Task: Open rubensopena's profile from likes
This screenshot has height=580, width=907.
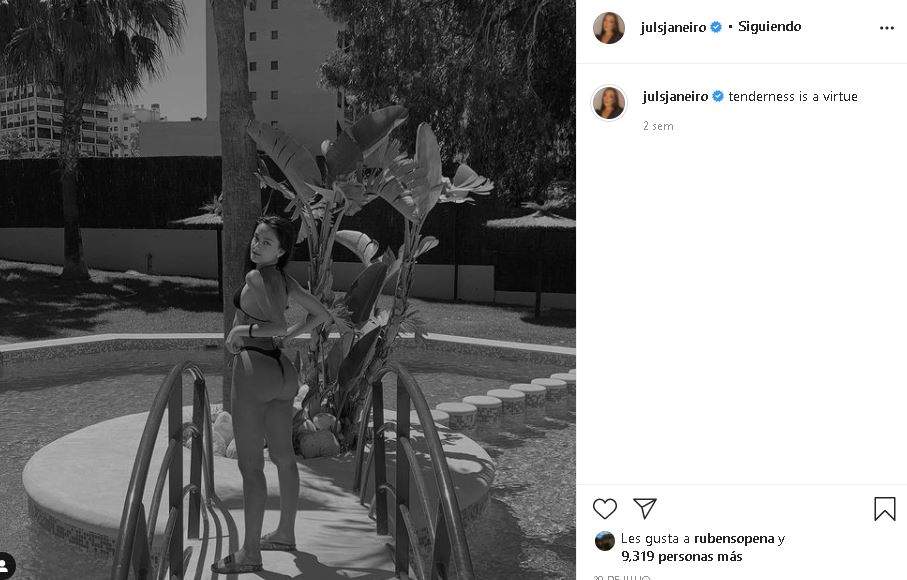Action: tap(734, 538)
